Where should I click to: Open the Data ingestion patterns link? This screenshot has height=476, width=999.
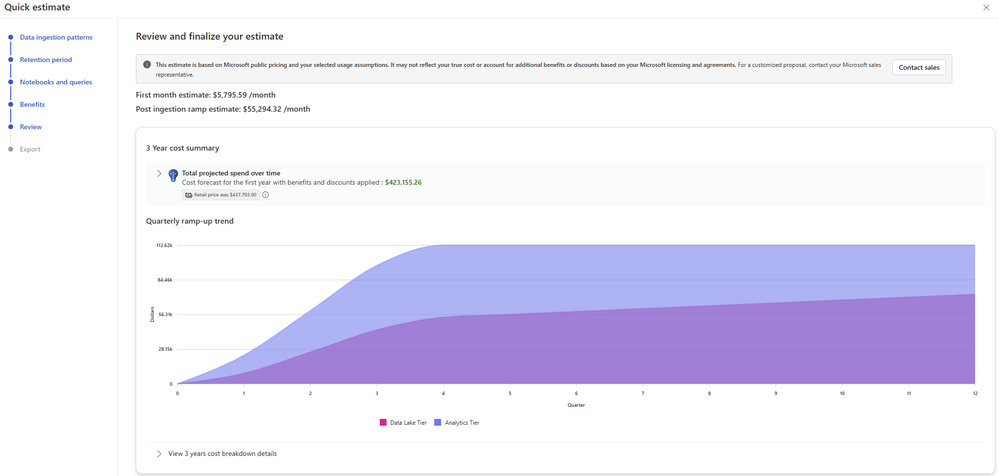pos(56,38)
